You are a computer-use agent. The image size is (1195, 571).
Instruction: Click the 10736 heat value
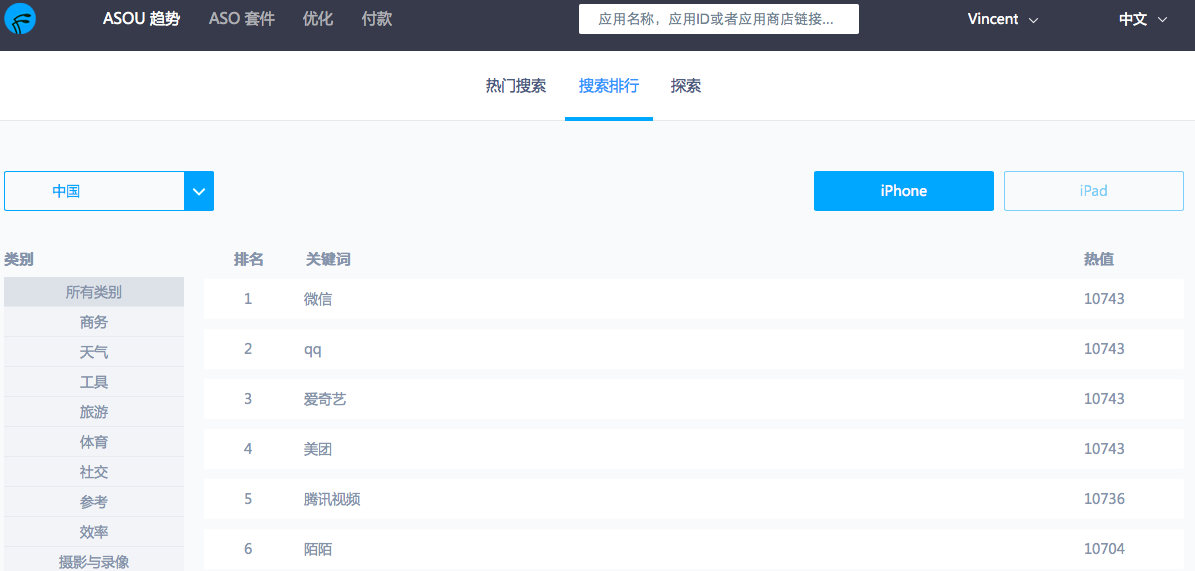(1104, 499)
